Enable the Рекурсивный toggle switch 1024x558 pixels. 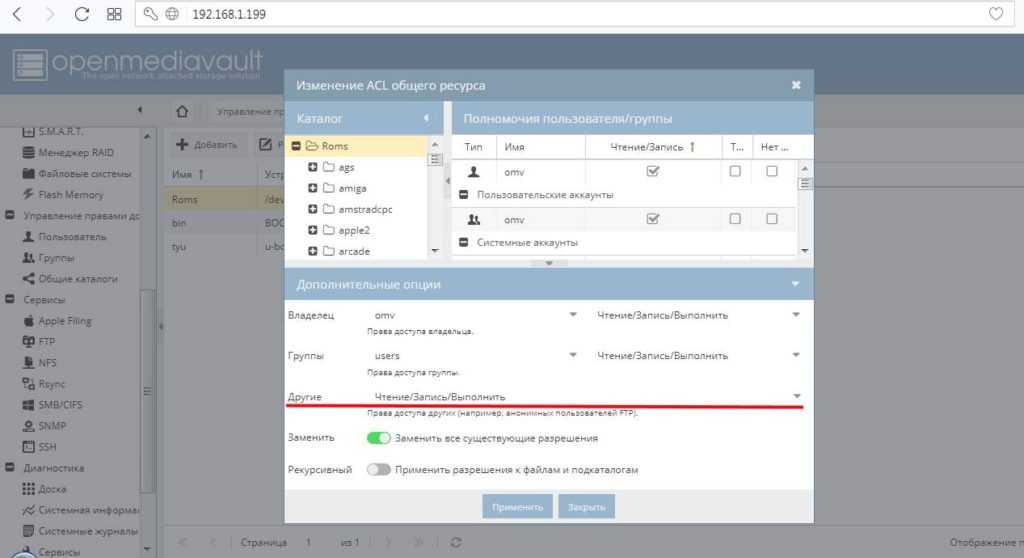click(379, 469)
